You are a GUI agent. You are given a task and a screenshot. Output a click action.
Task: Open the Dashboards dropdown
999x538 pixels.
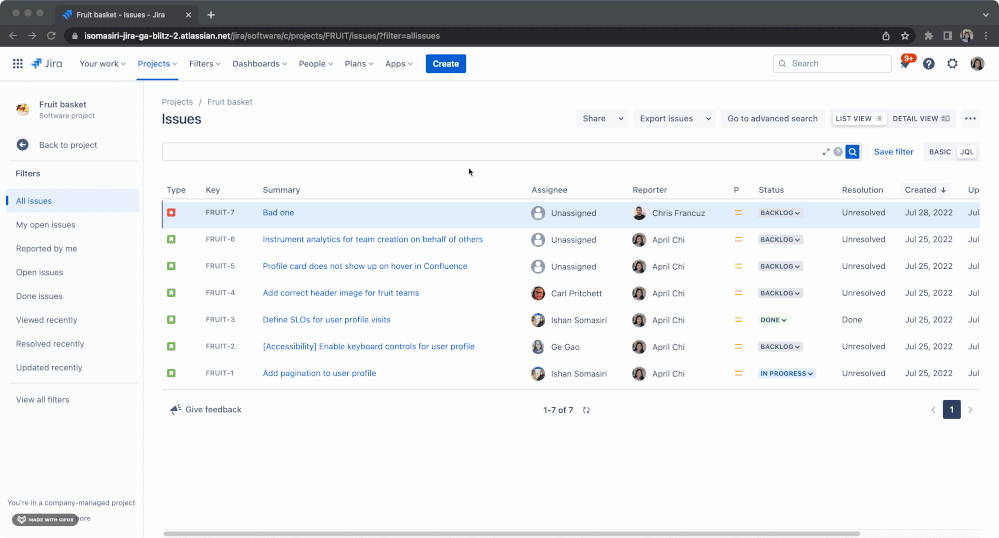259,64
